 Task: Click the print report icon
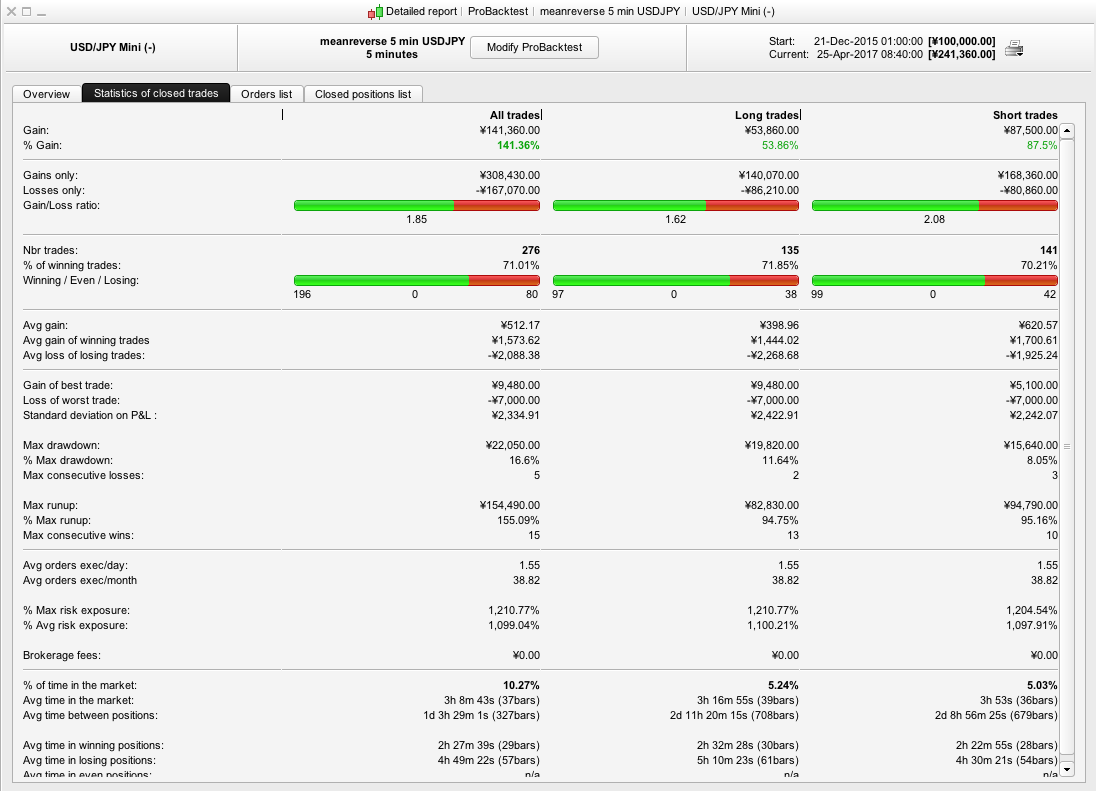tap(1014, 48)
